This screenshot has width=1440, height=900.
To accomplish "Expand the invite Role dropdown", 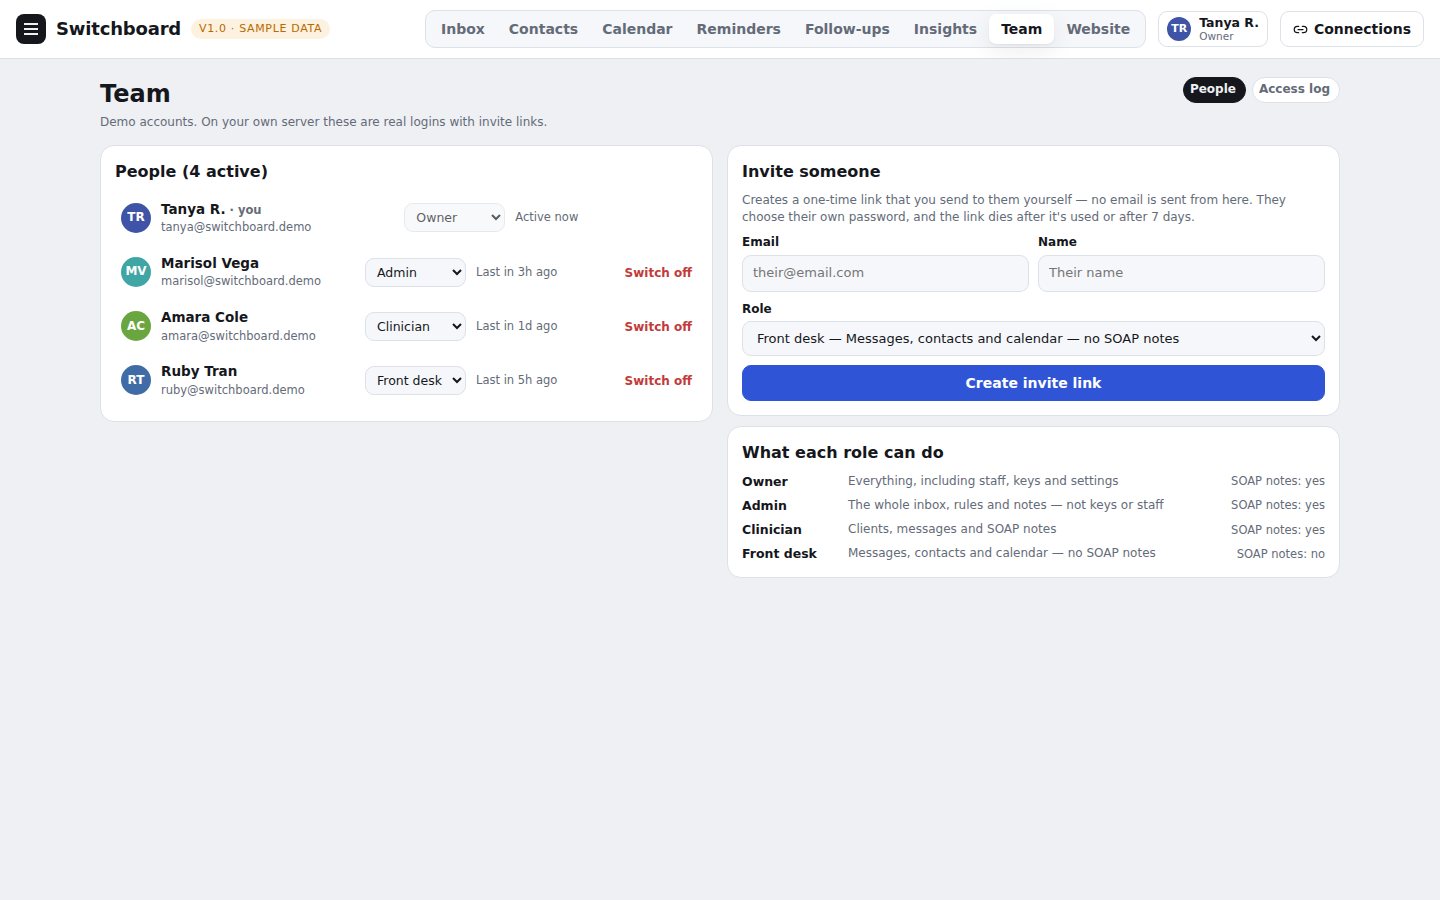I will 1033,338.
